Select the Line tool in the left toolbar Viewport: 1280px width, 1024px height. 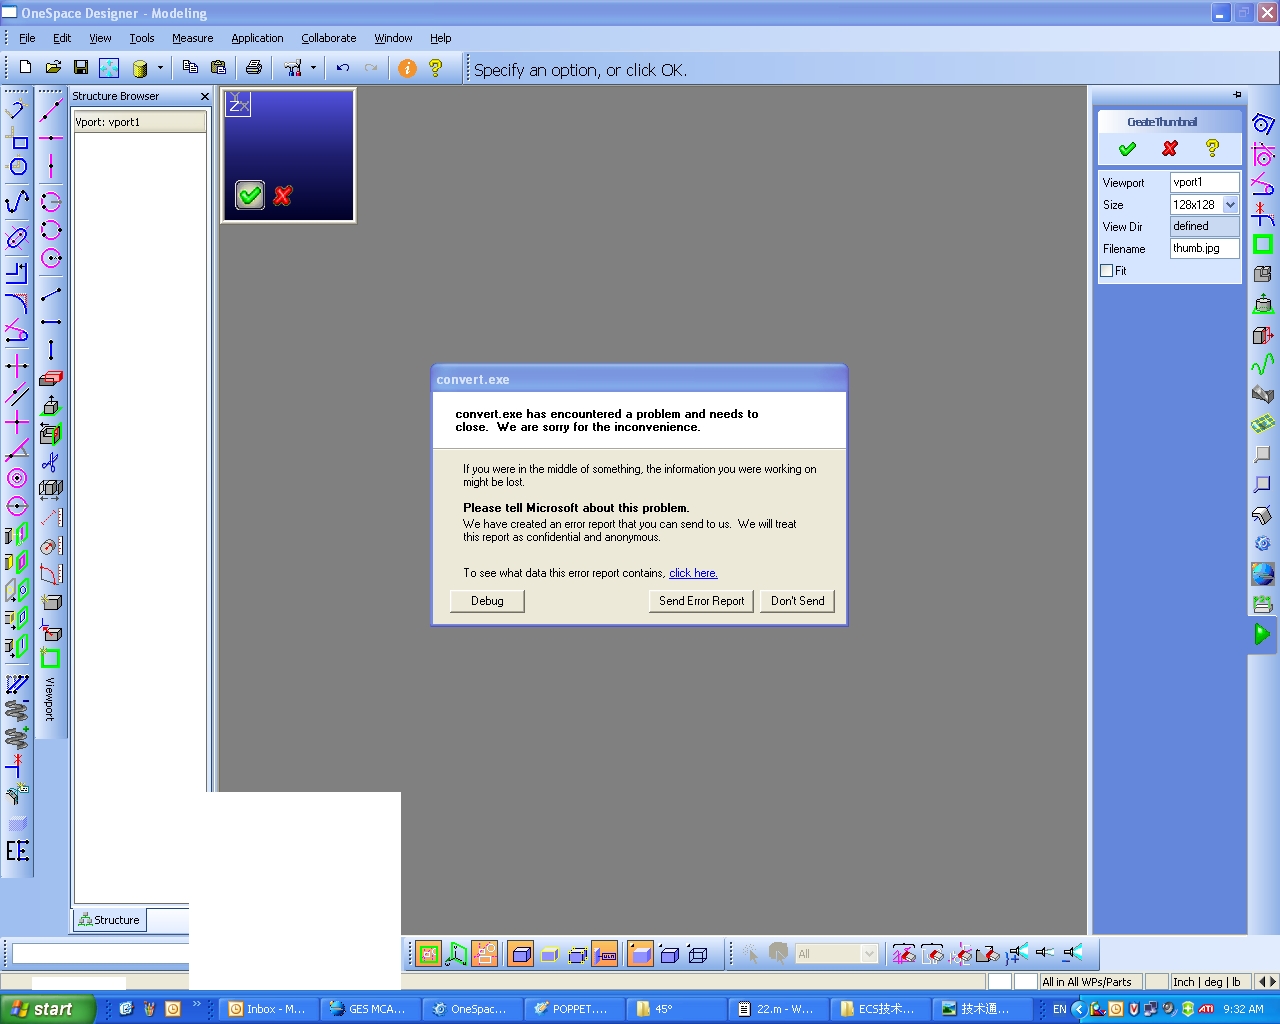51,110
